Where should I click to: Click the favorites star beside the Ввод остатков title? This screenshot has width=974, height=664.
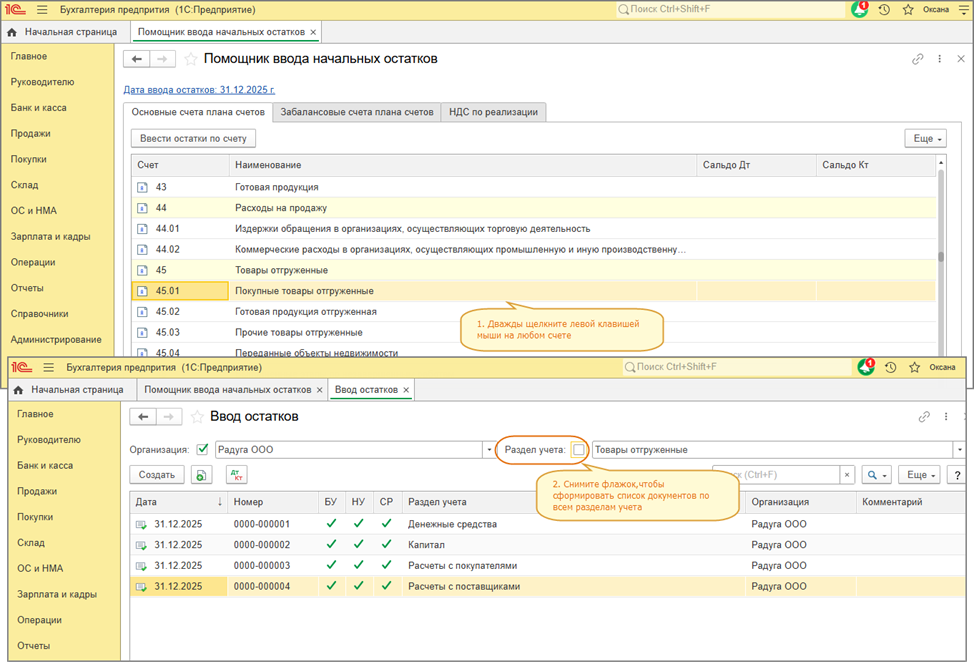[198, 417]
